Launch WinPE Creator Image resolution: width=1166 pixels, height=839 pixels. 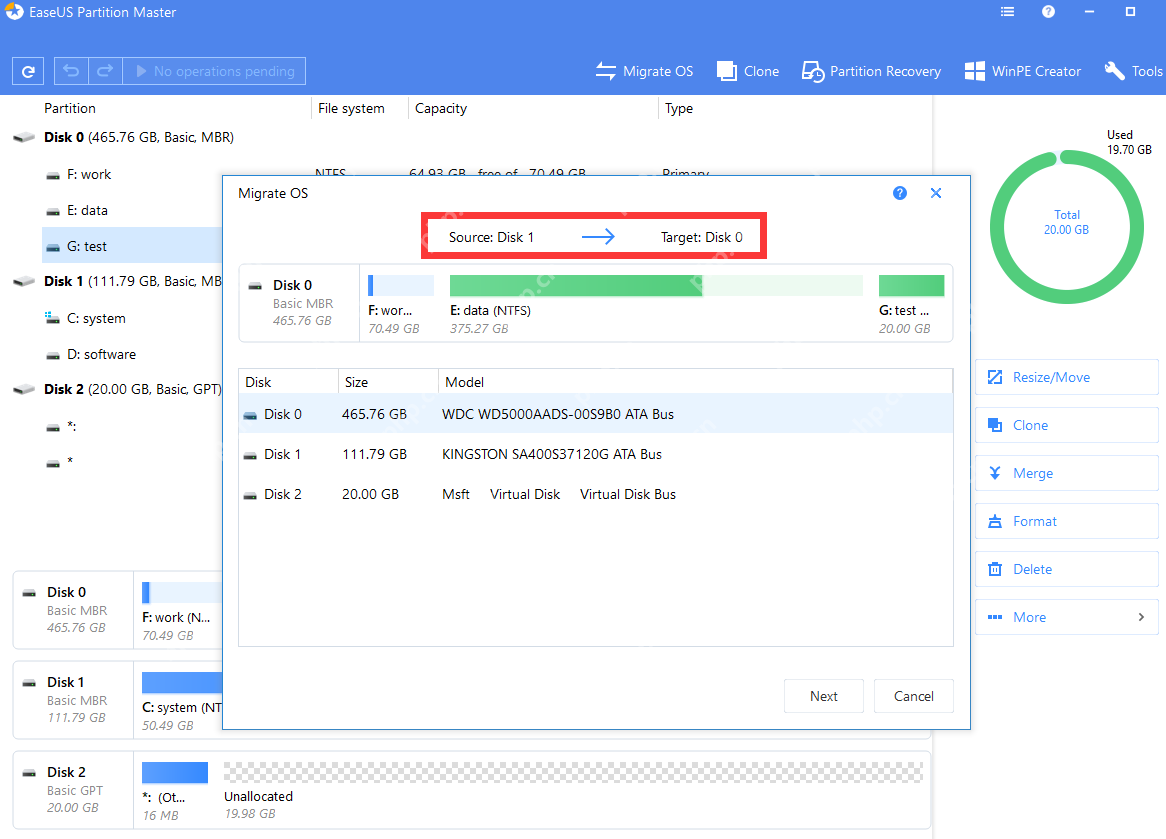[x=1022, y=71]
